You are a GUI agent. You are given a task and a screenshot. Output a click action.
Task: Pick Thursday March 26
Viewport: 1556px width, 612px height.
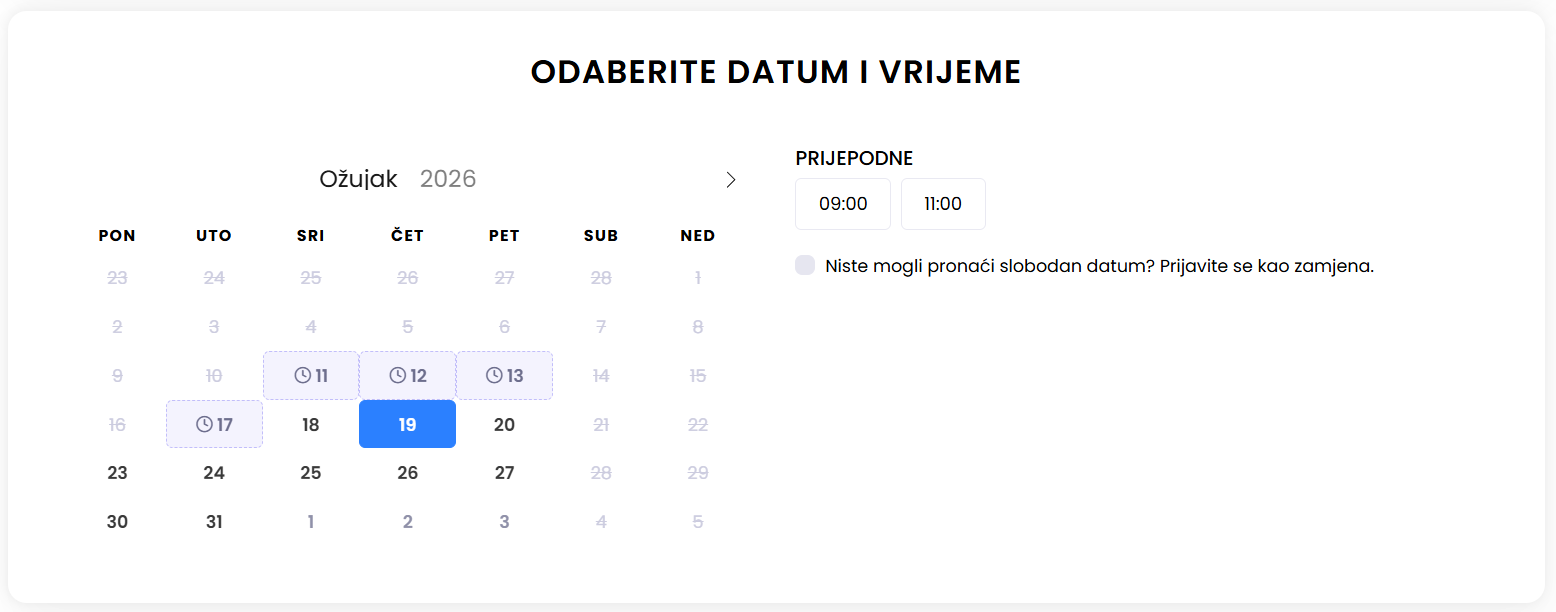(407, 473)
